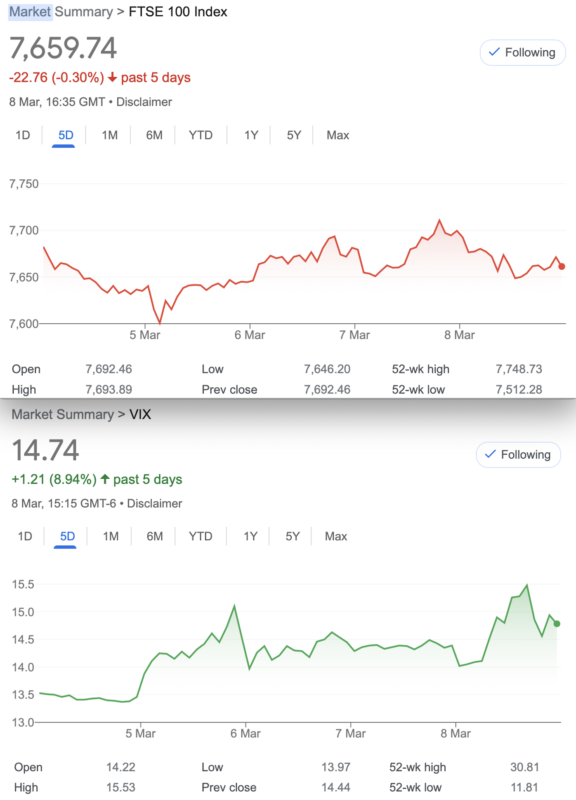
Task: Switch VIX chart to 1M range
Action: point(111,536)
